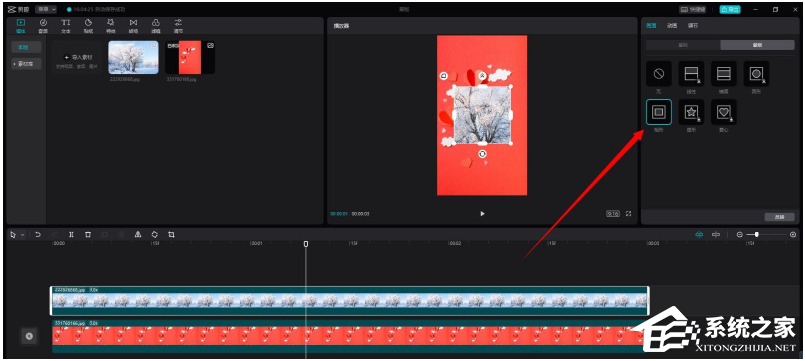Select the None (无) mask option
Screen dimensions: 805x361
point(659,74)
